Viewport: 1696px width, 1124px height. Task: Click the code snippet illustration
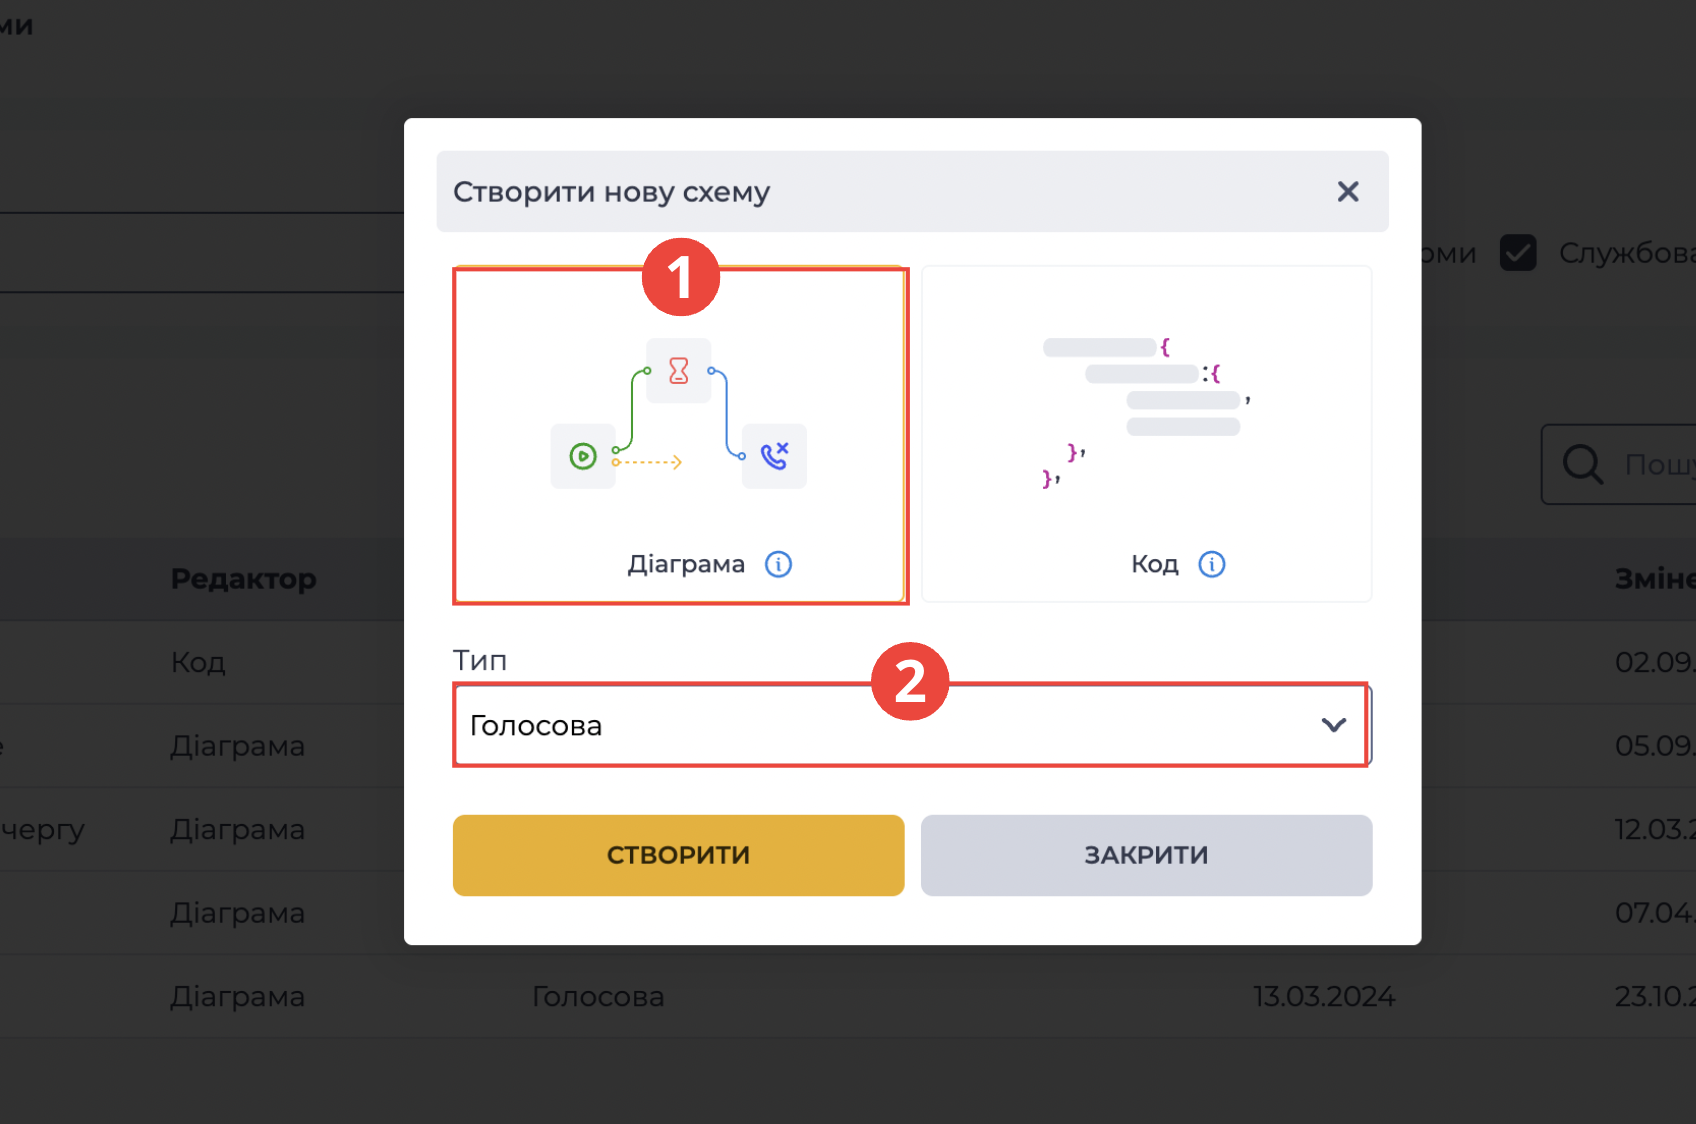1146,412
